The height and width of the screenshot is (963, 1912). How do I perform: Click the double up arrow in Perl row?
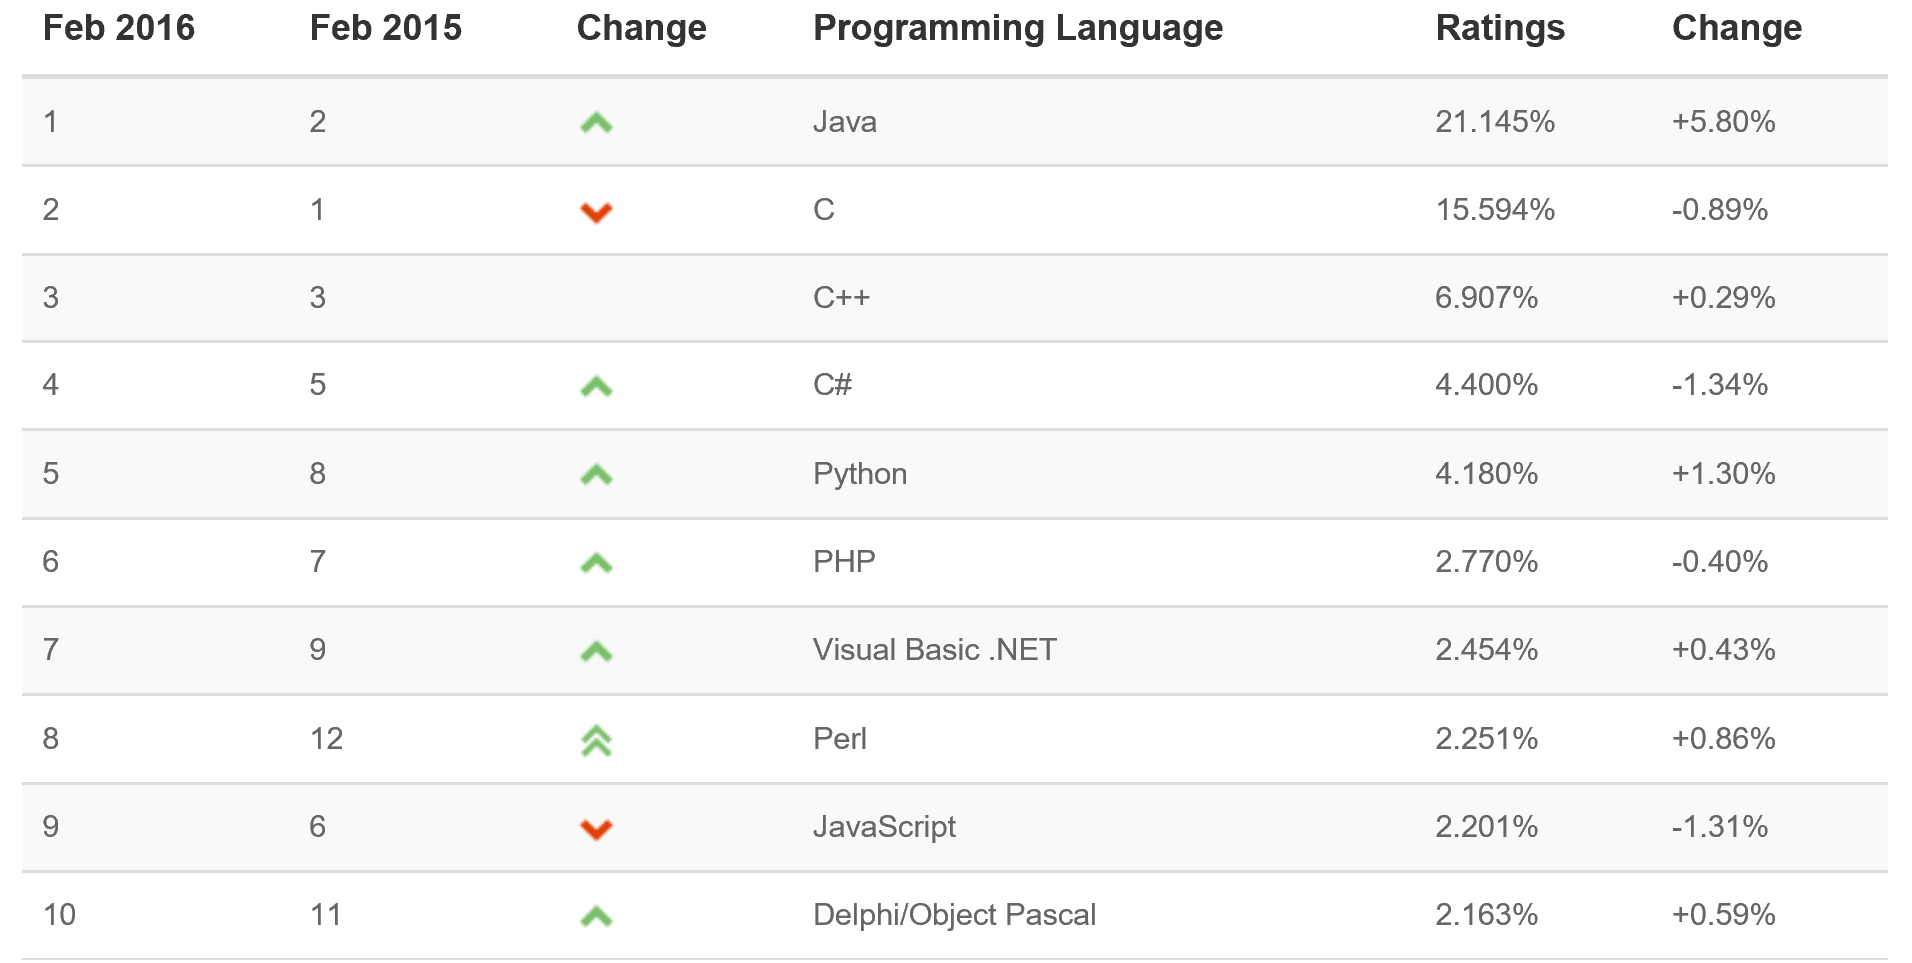coord(596,740)
